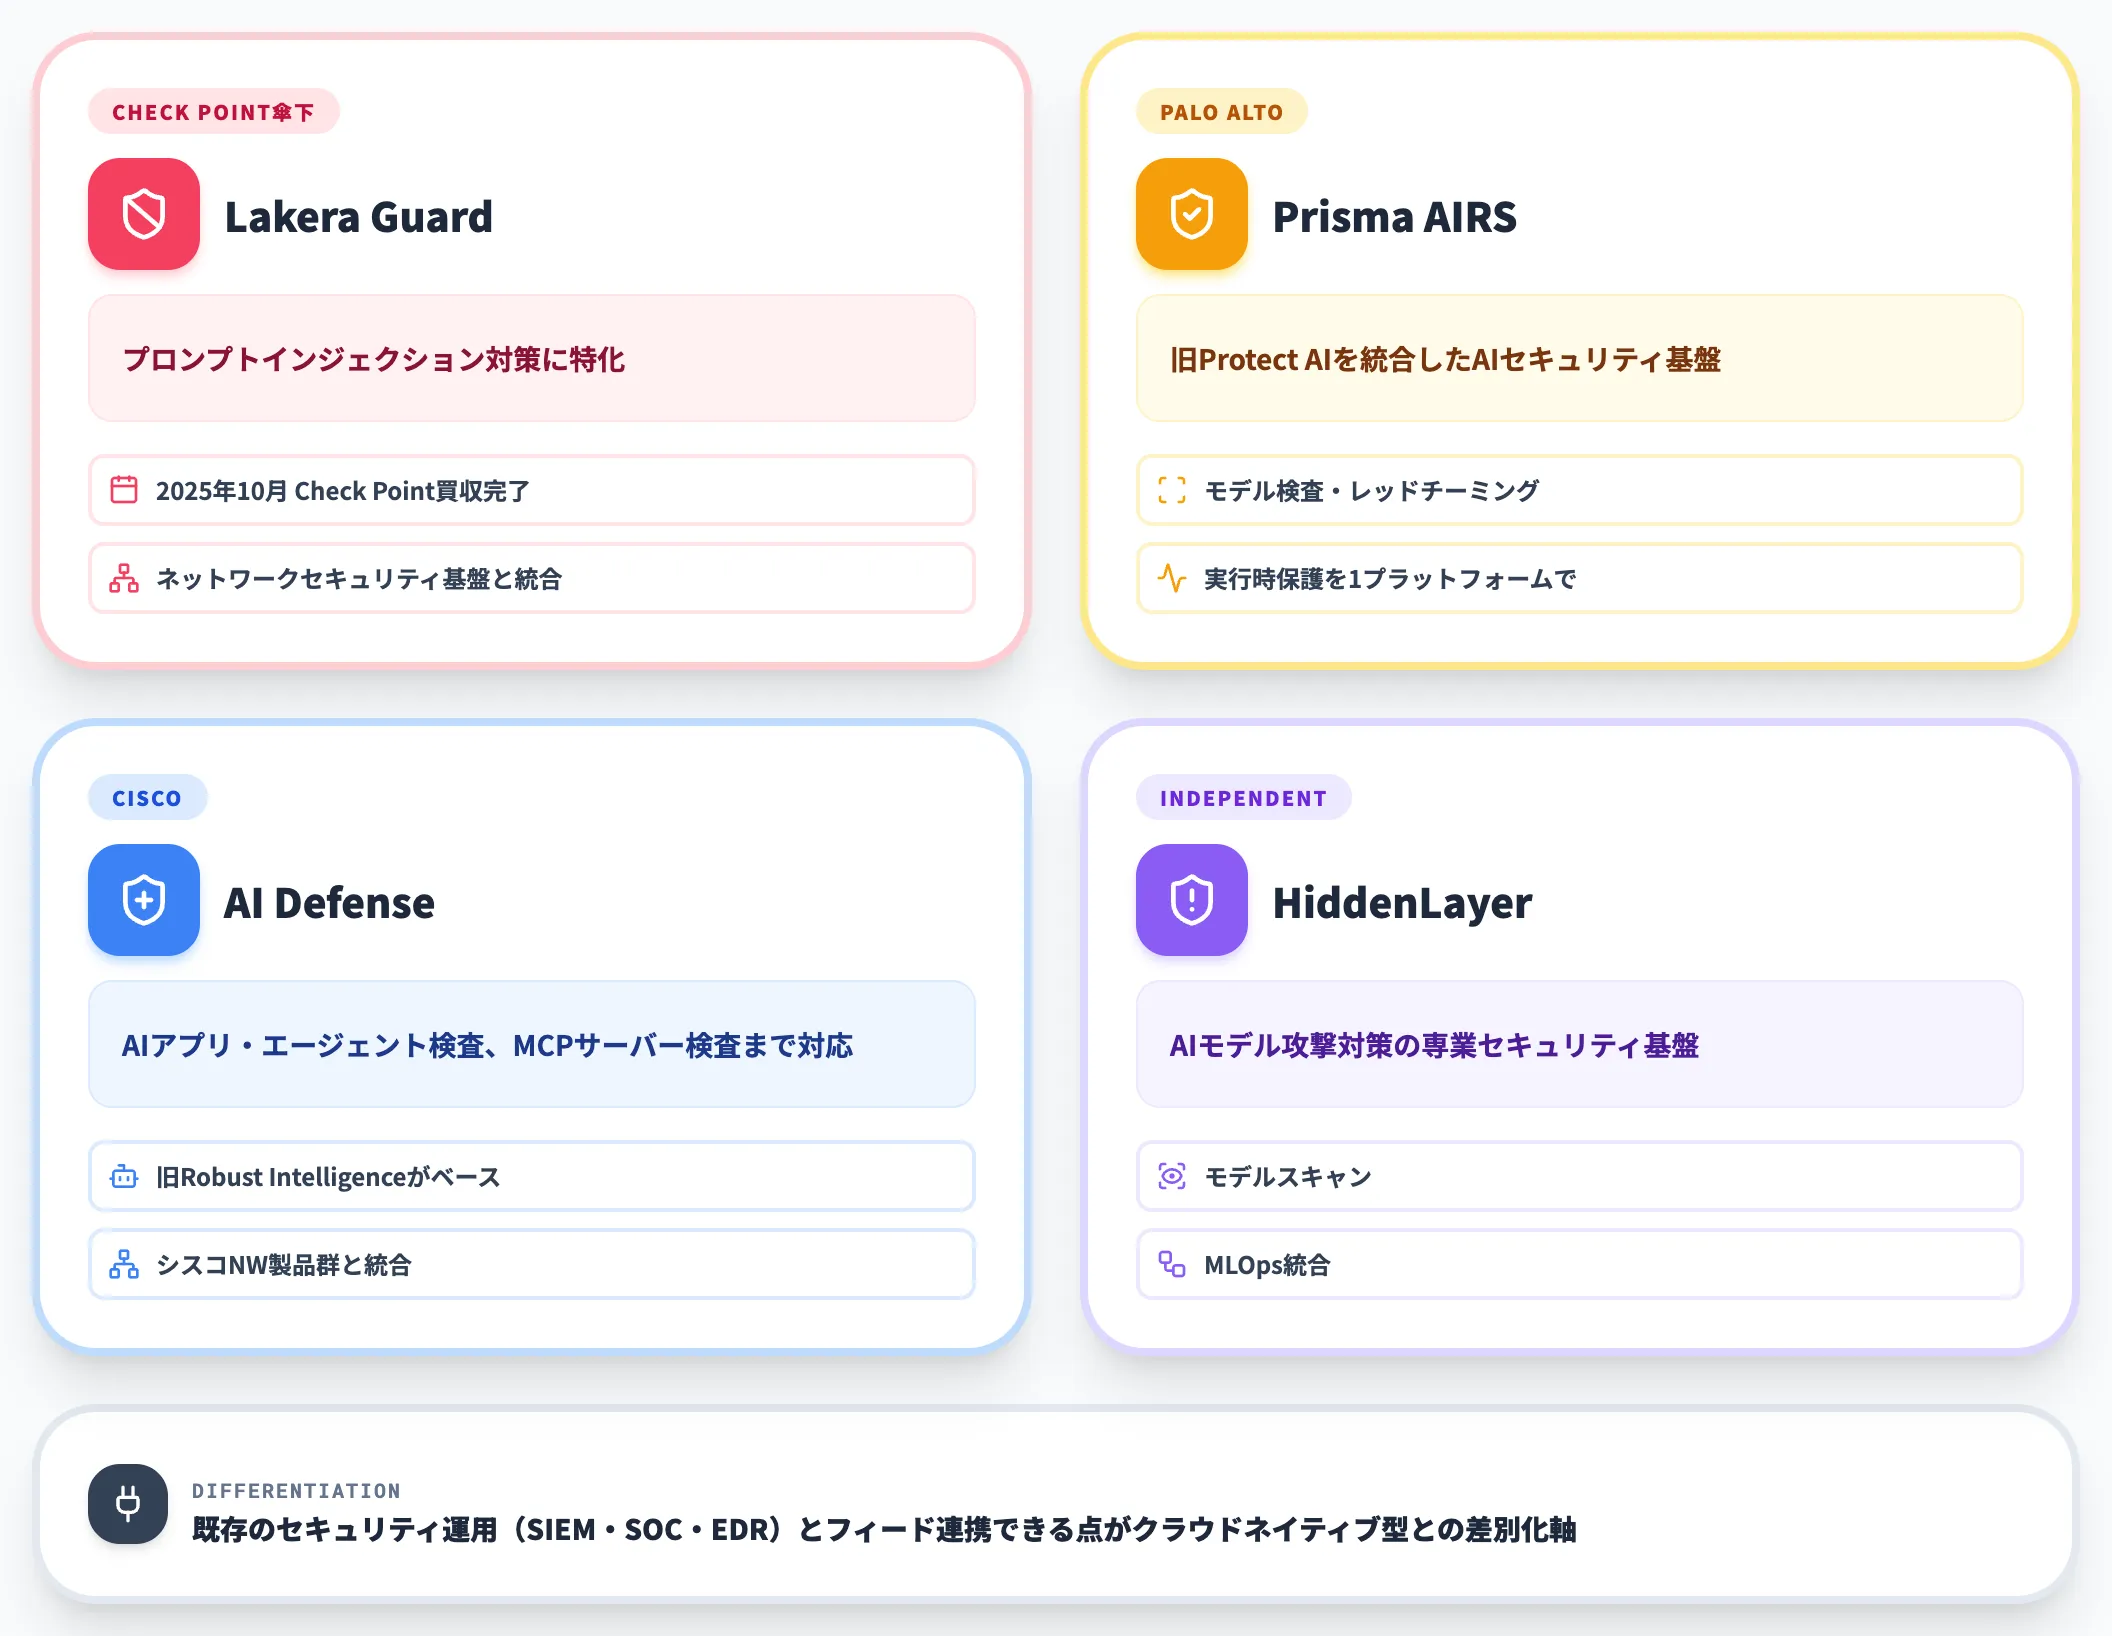Click the scan frame icon beside モデル検査・レッドチーミング
The image size is (2112, 1636).
(x=1172, y=490)
